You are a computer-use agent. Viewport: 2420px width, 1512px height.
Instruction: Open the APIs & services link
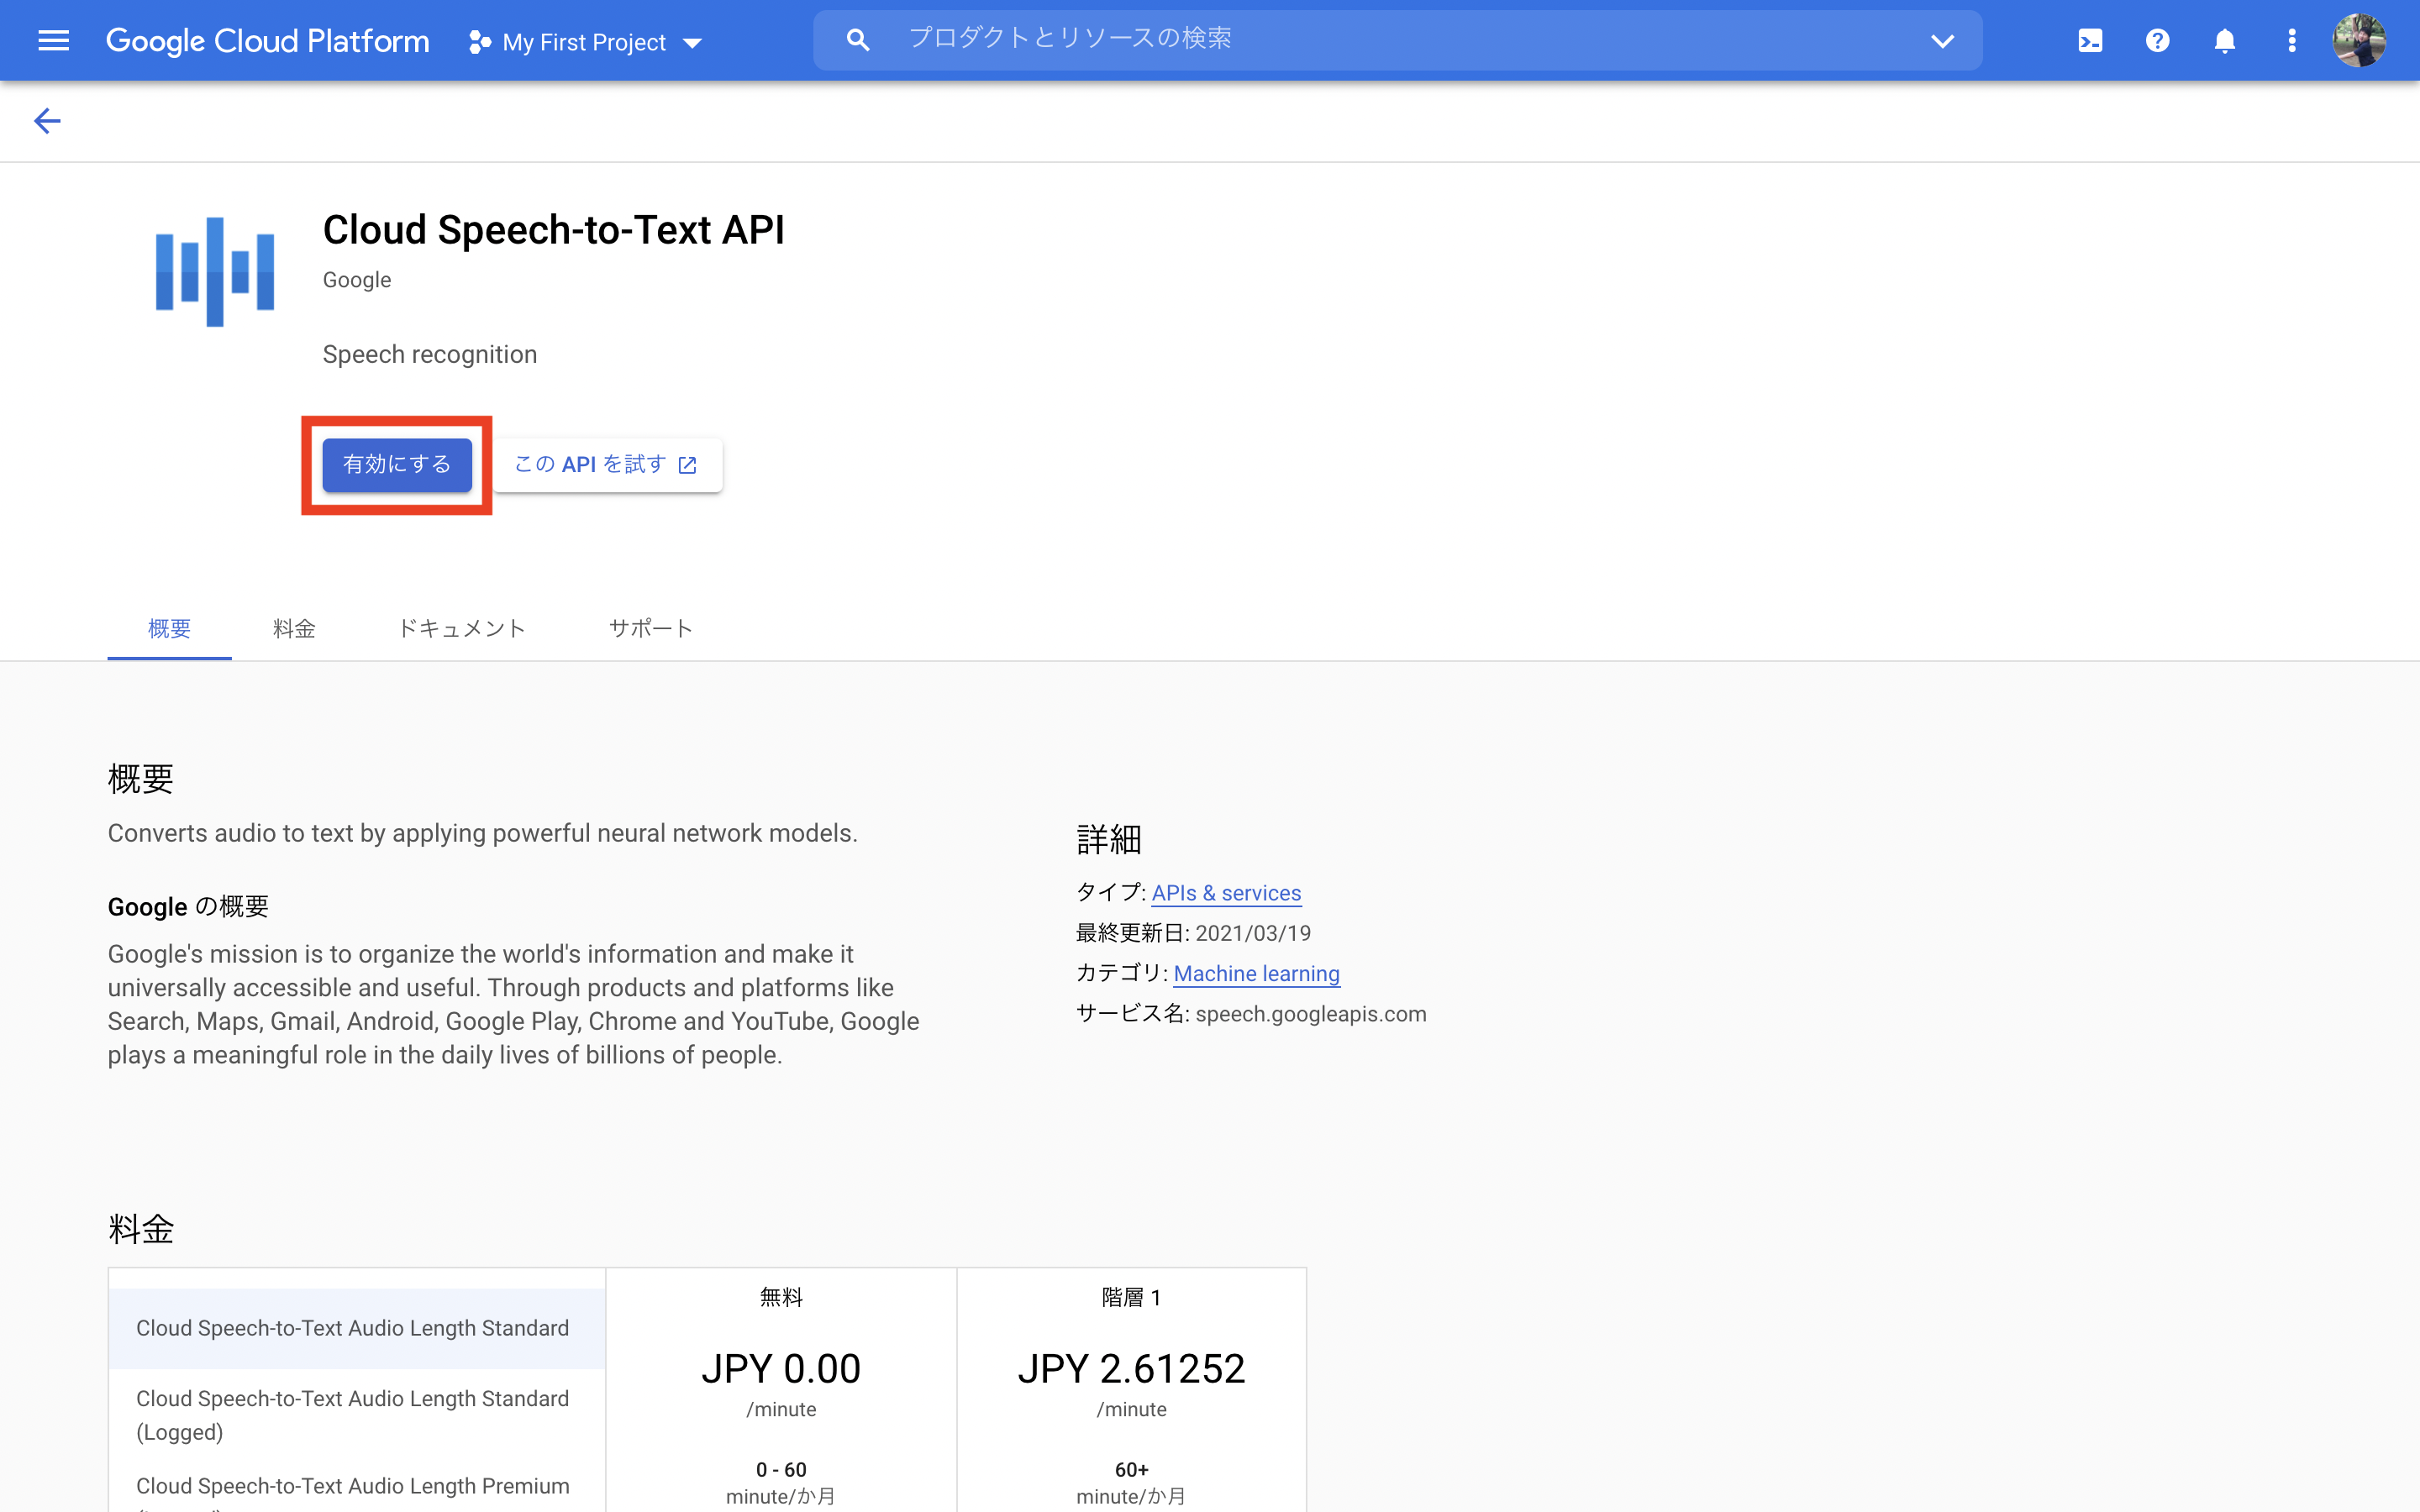coord(1226,893)
